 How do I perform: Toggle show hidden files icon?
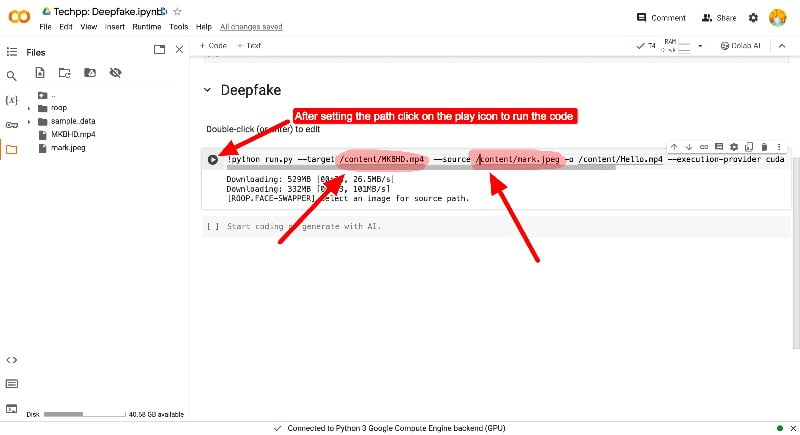[115, 73]
